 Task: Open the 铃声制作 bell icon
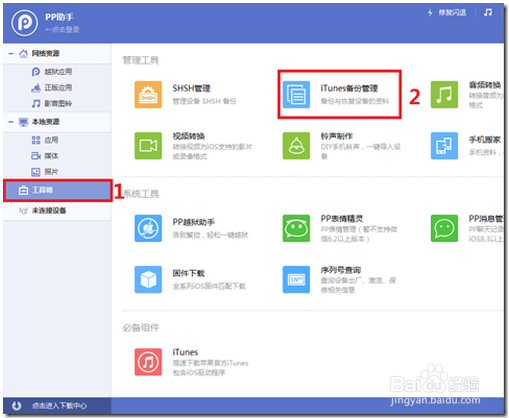pos(296,146)
